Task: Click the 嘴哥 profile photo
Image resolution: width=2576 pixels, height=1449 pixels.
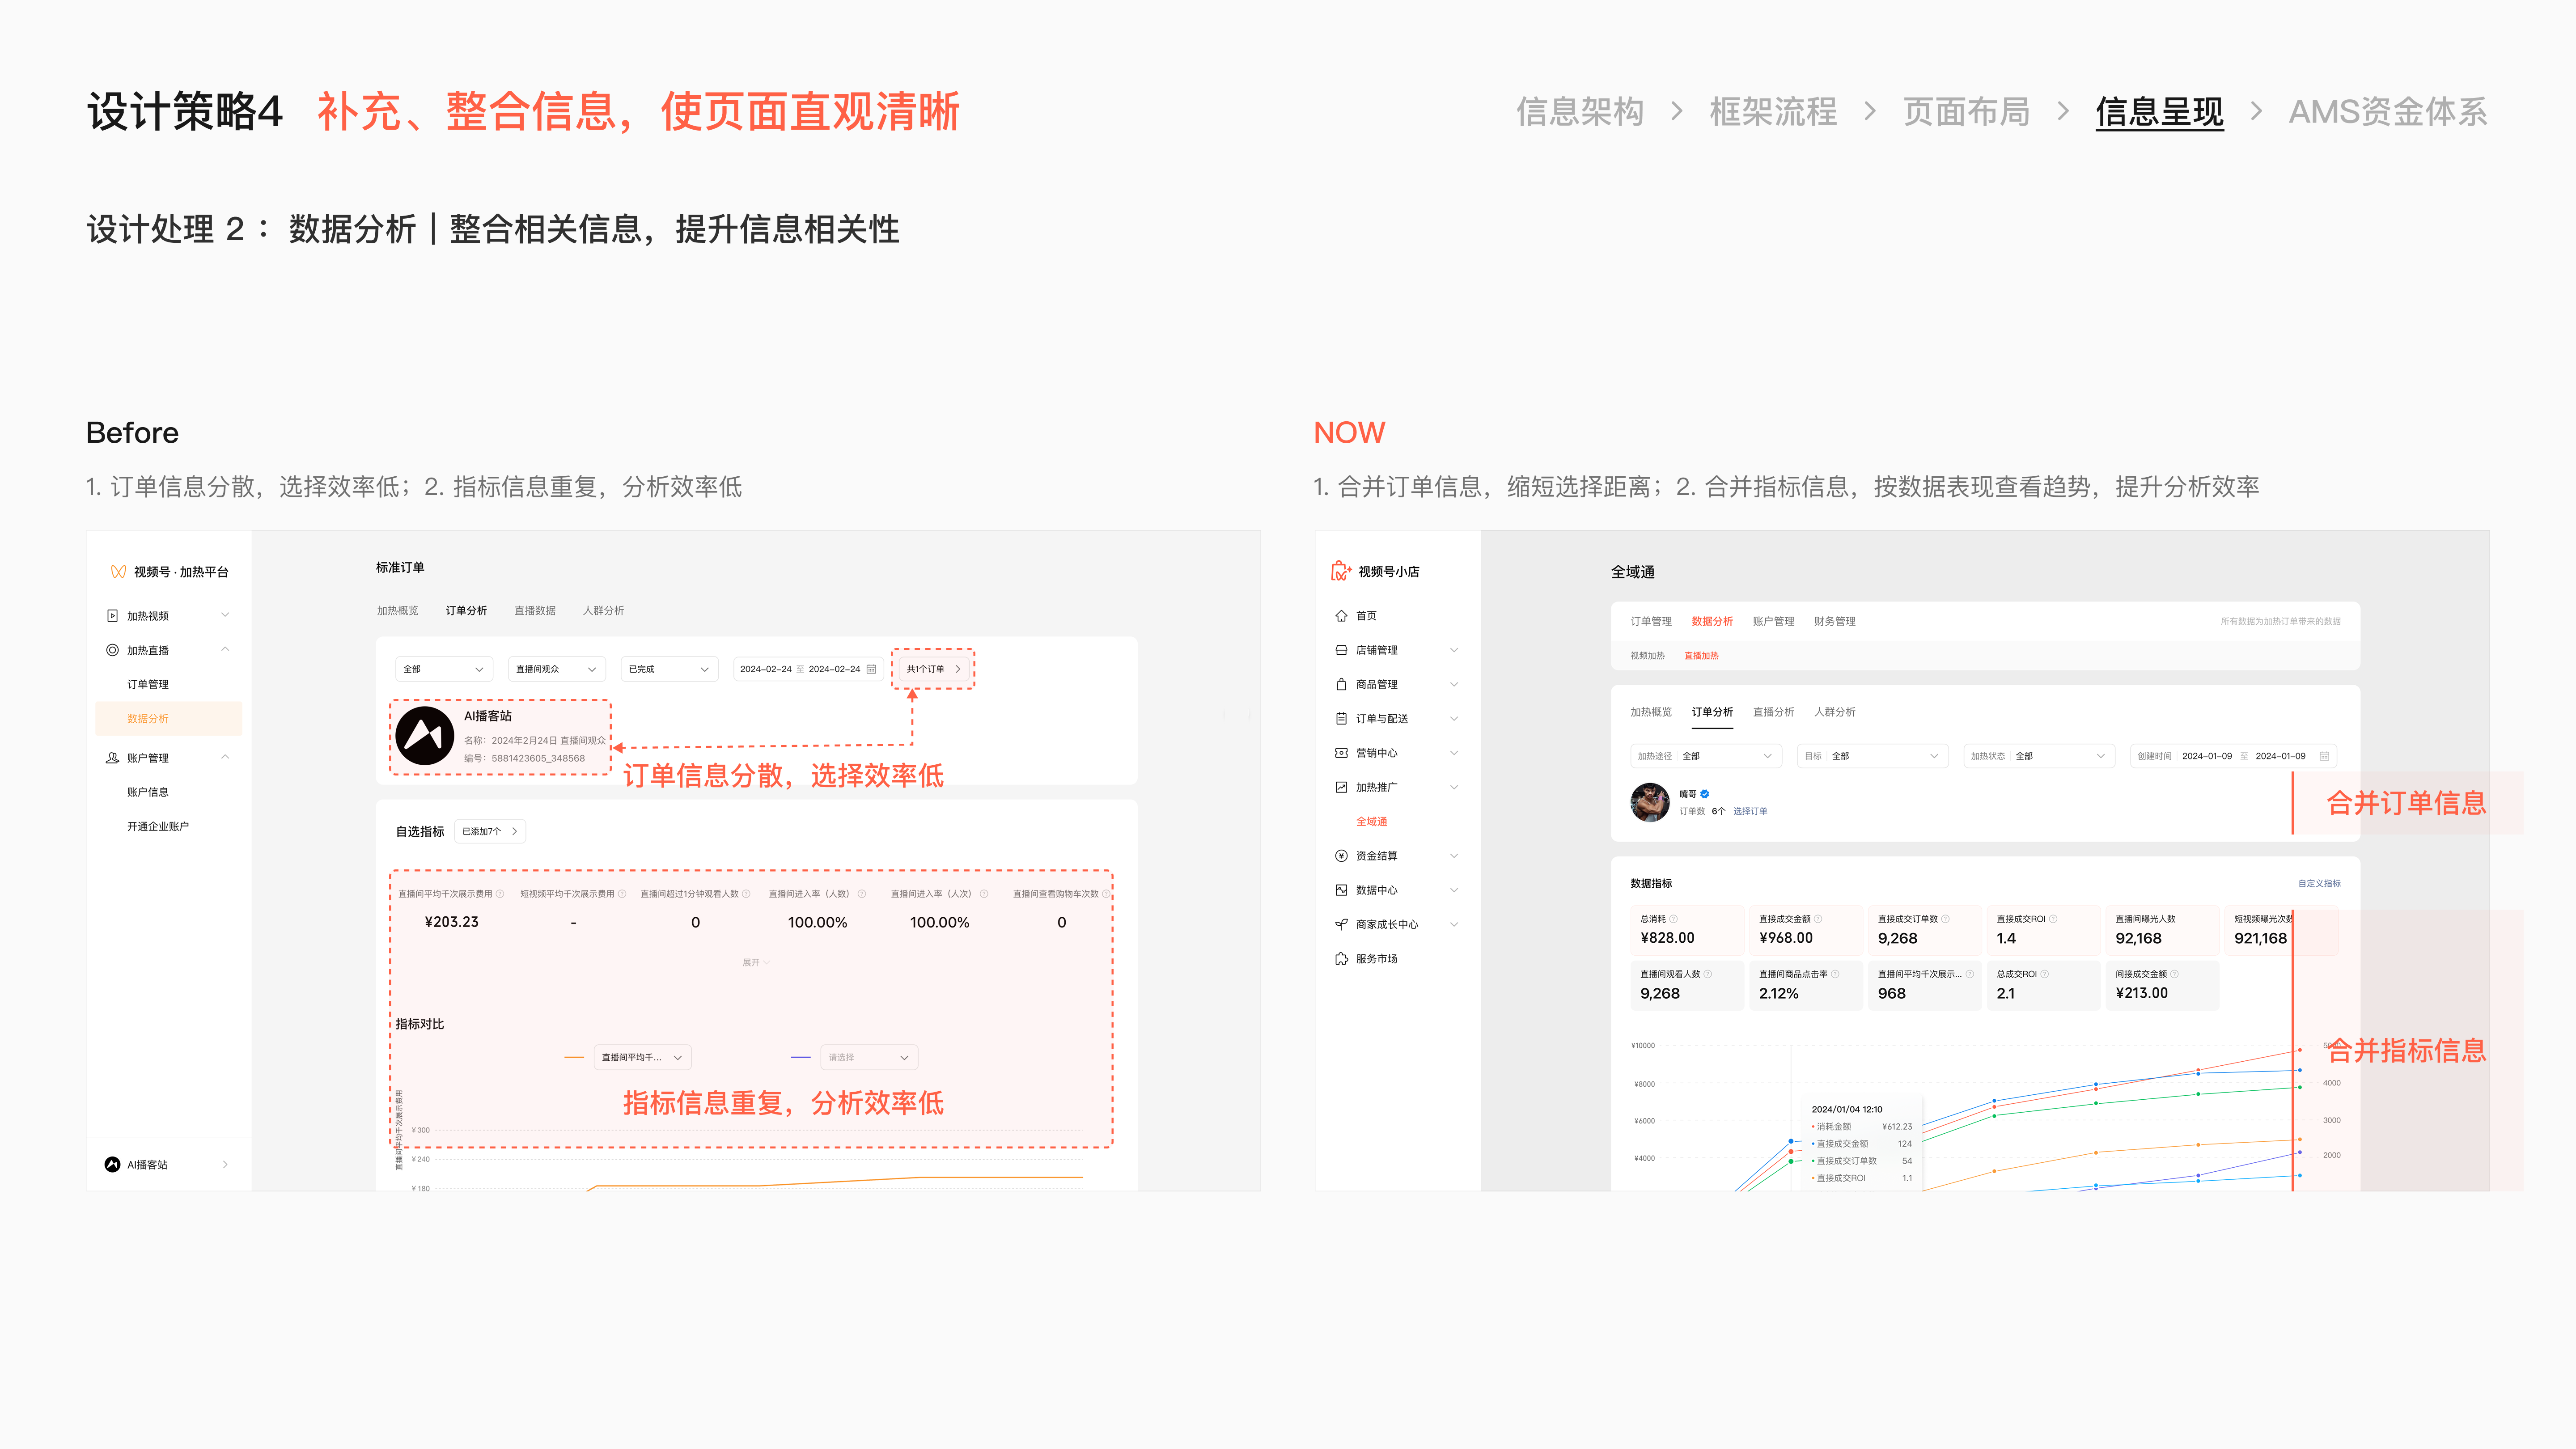Action: [x=1650, y=802]
